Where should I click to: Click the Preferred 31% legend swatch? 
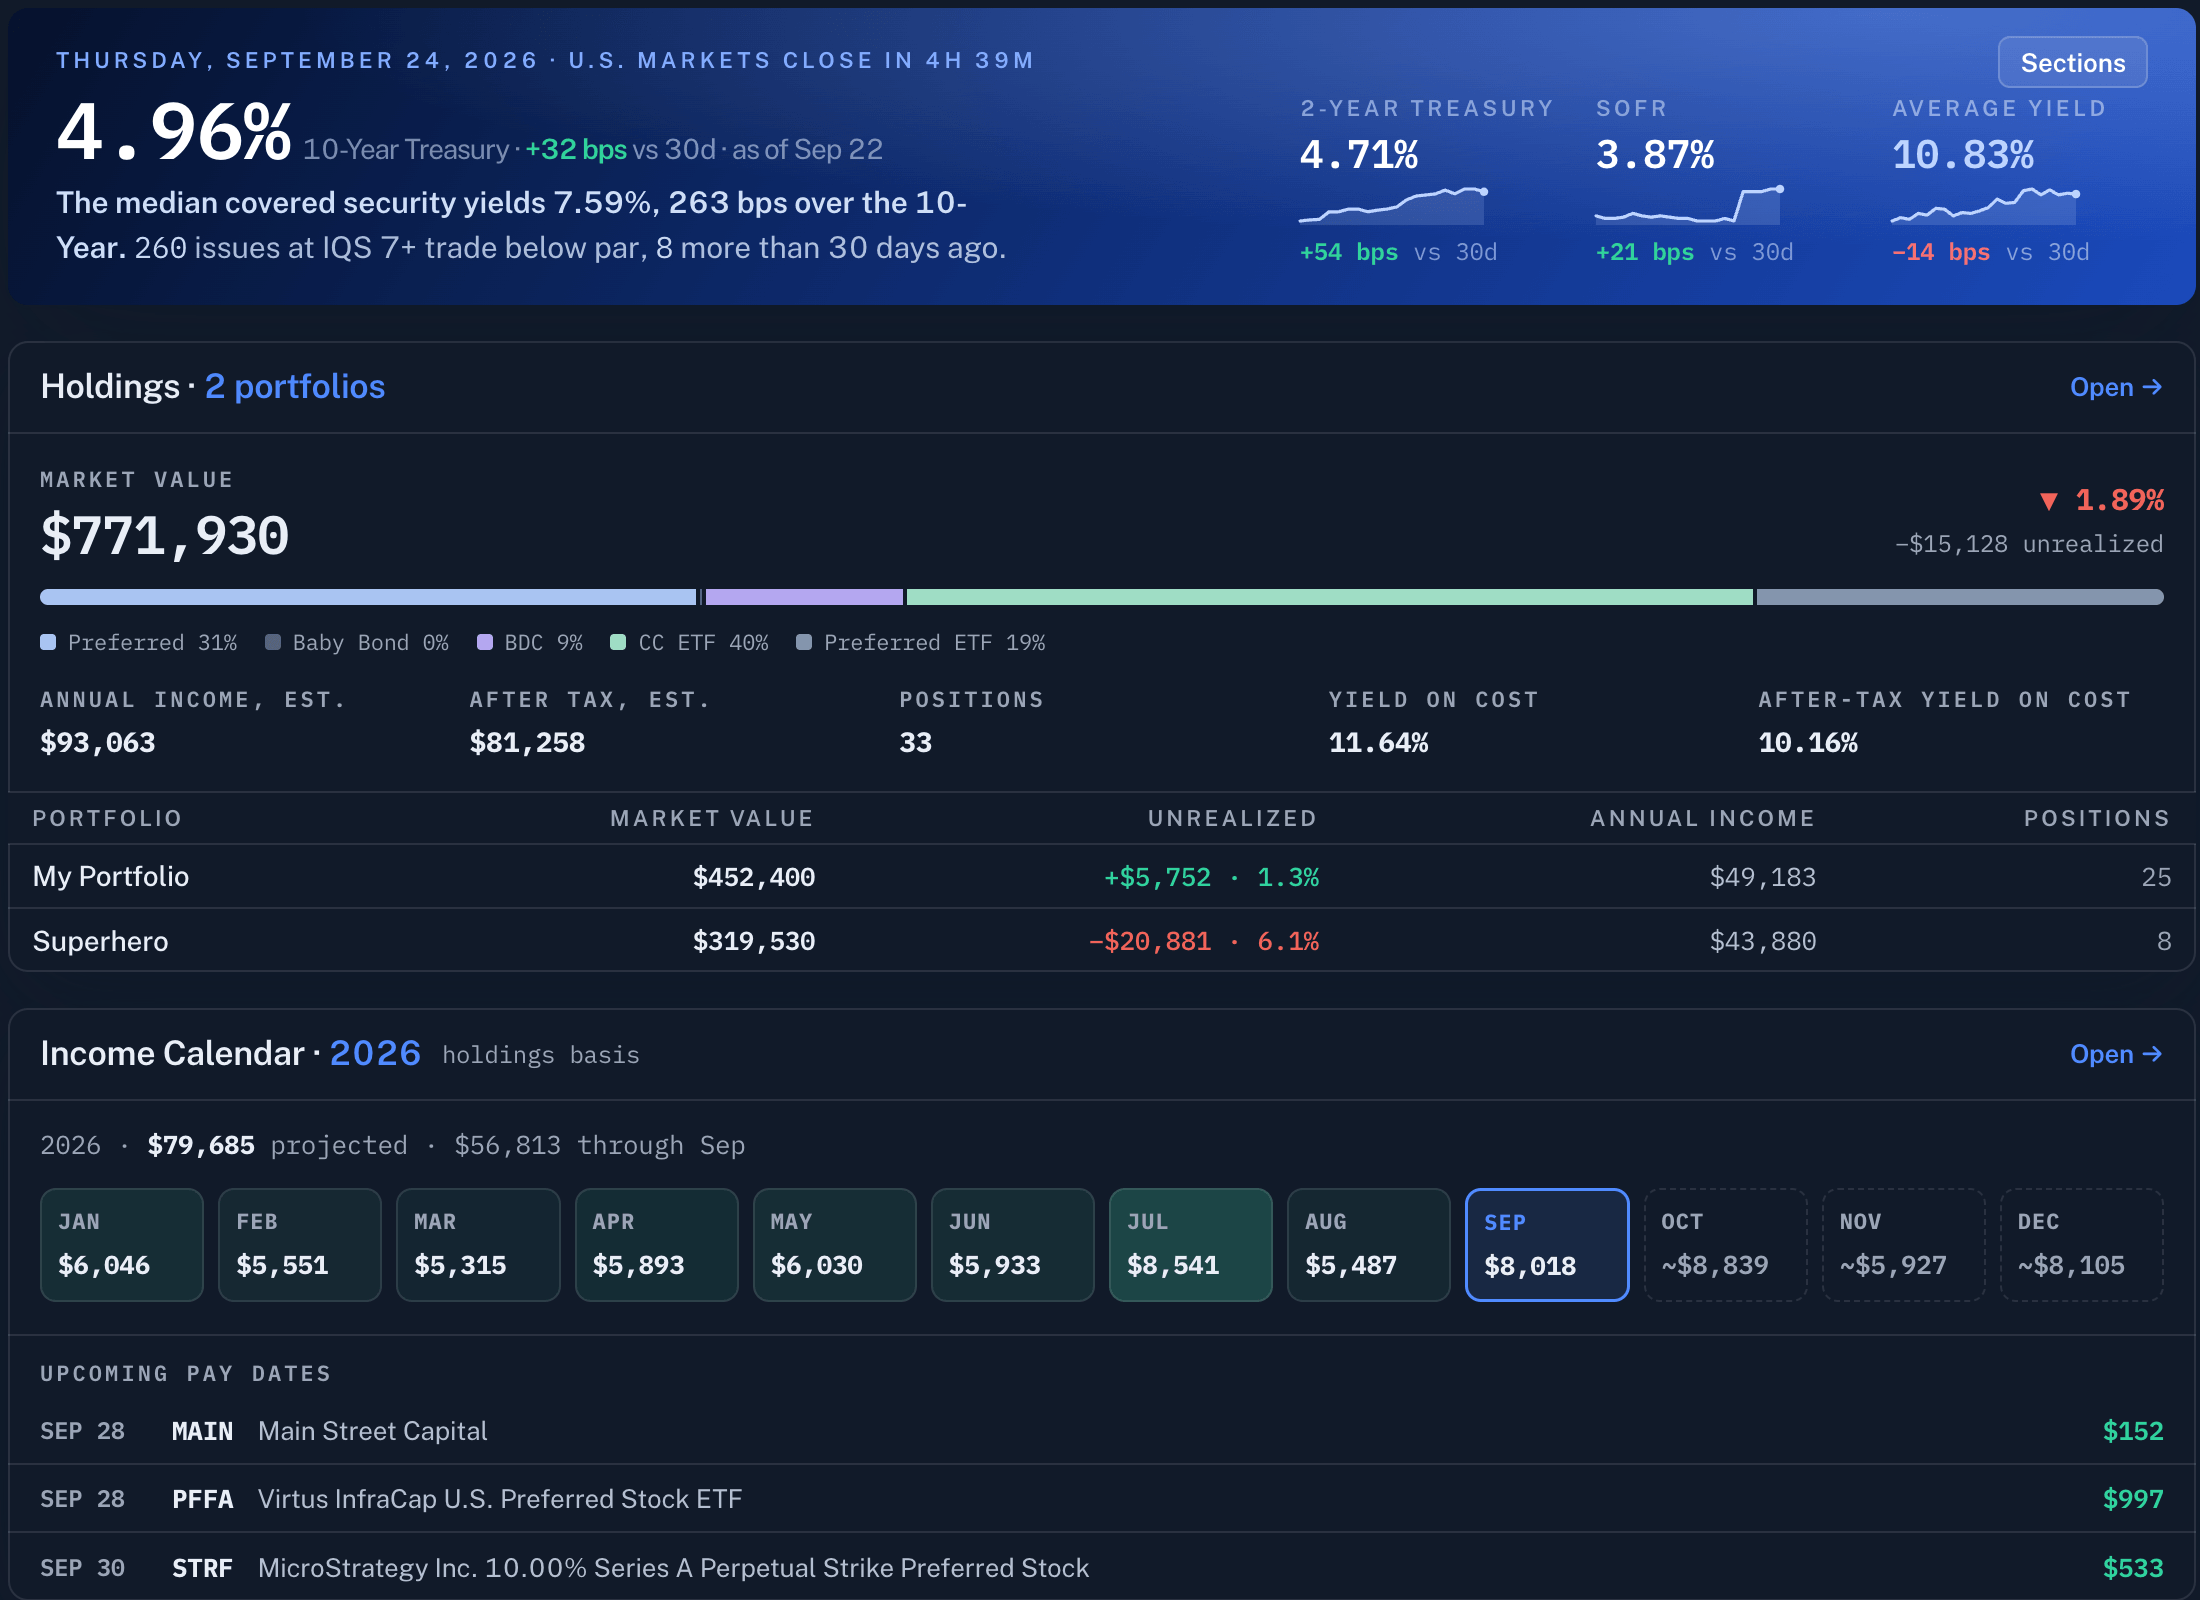pos(48,642)
